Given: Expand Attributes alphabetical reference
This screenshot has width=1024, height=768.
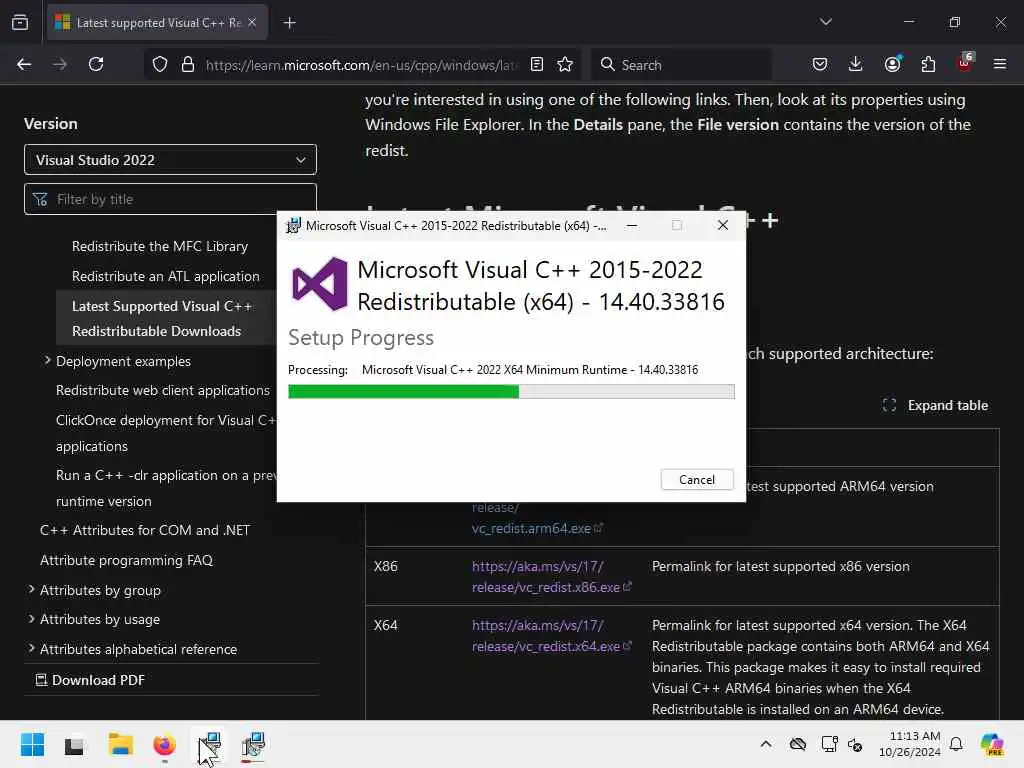Looking at the screenshot, I should pyautogui.click(x=31, y=648).
